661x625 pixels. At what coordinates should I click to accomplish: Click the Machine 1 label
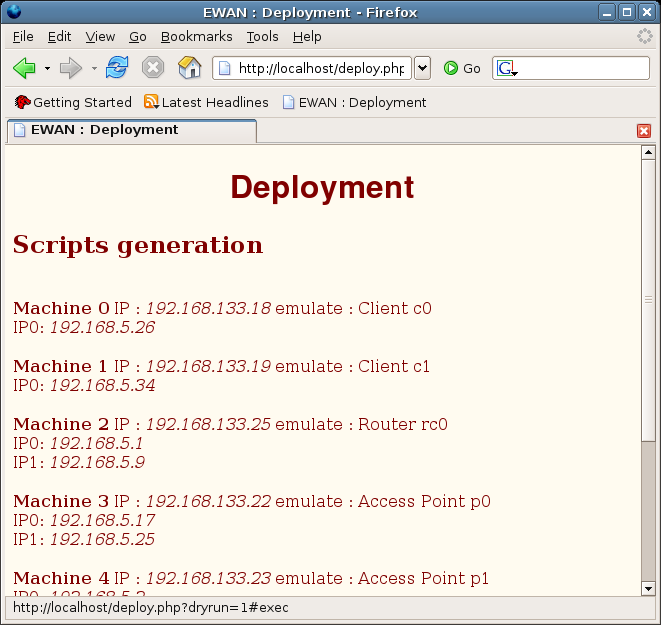tap(60, 366)
